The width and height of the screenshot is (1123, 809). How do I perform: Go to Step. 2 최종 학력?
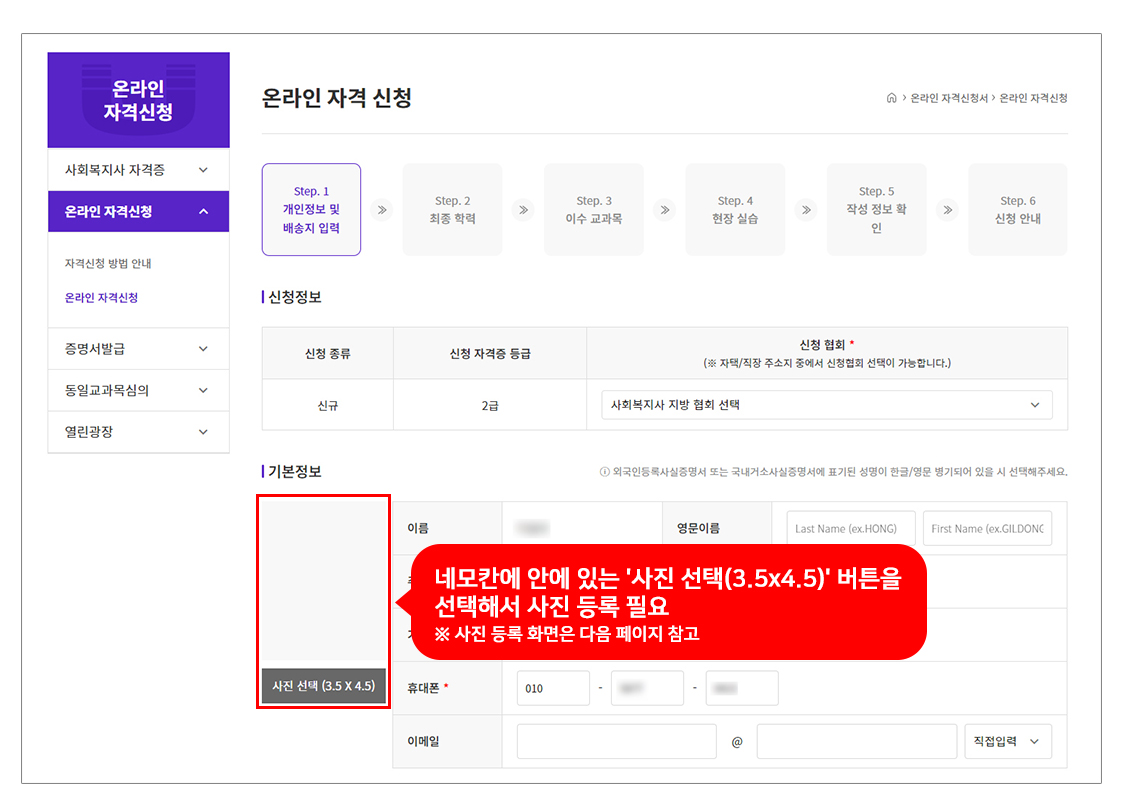(452, 210)
